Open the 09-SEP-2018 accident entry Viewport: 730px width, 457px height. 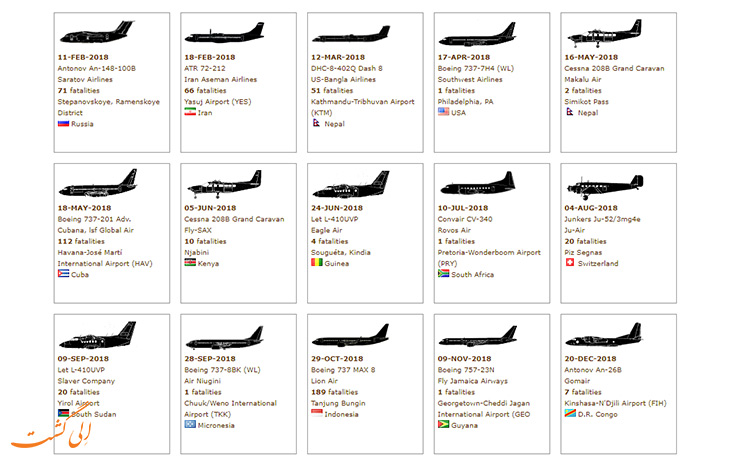(83, 359)
